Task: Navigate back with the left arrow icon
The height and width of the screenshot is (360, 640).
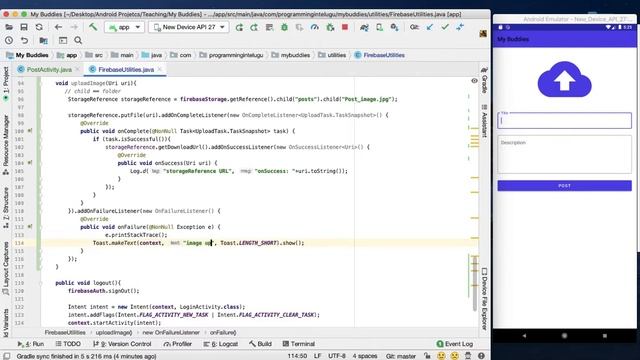Action: 58,27
